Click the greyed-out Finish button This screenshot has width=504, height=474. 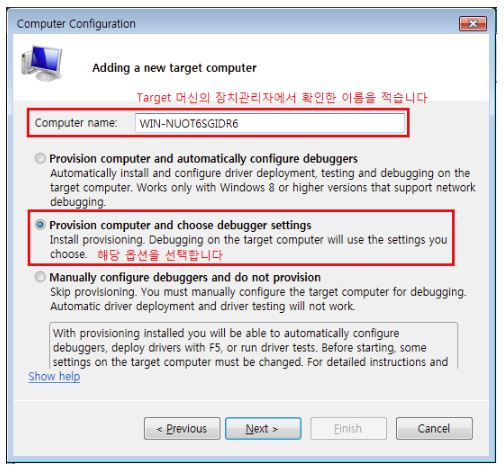(348, 429)
